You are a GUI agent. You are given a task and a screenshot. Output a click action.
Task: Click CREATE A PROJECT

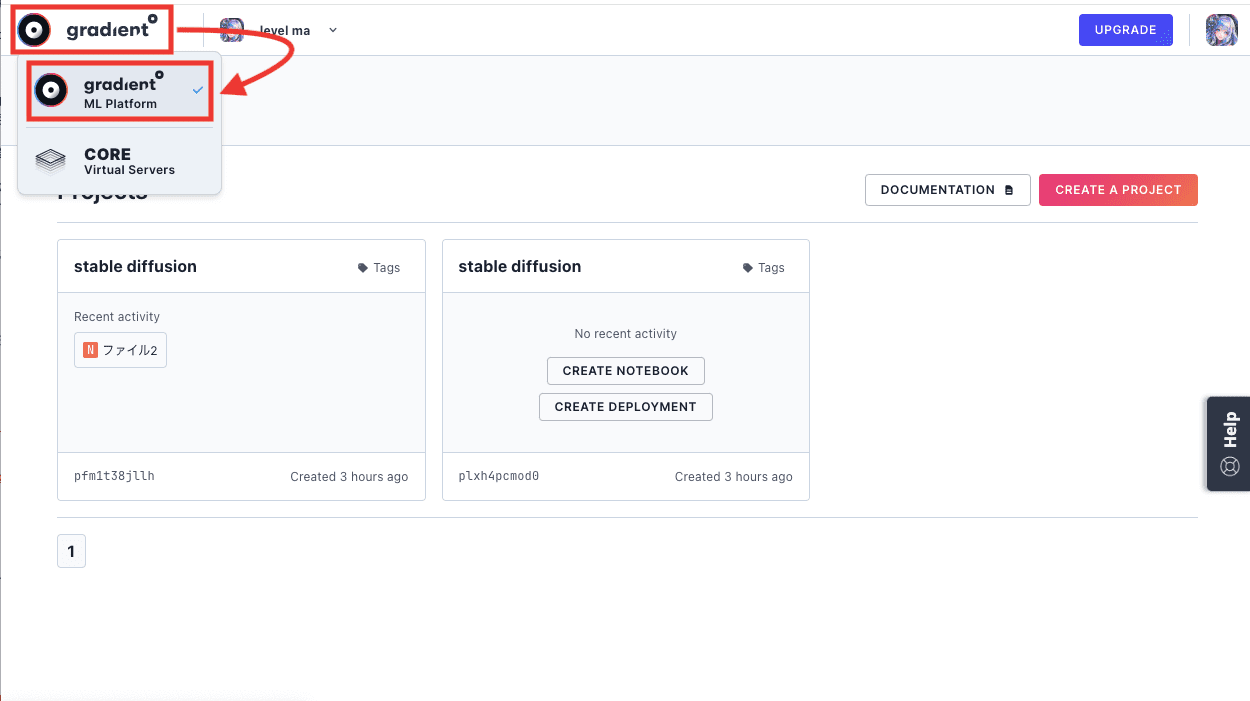tap(1118, 190)
